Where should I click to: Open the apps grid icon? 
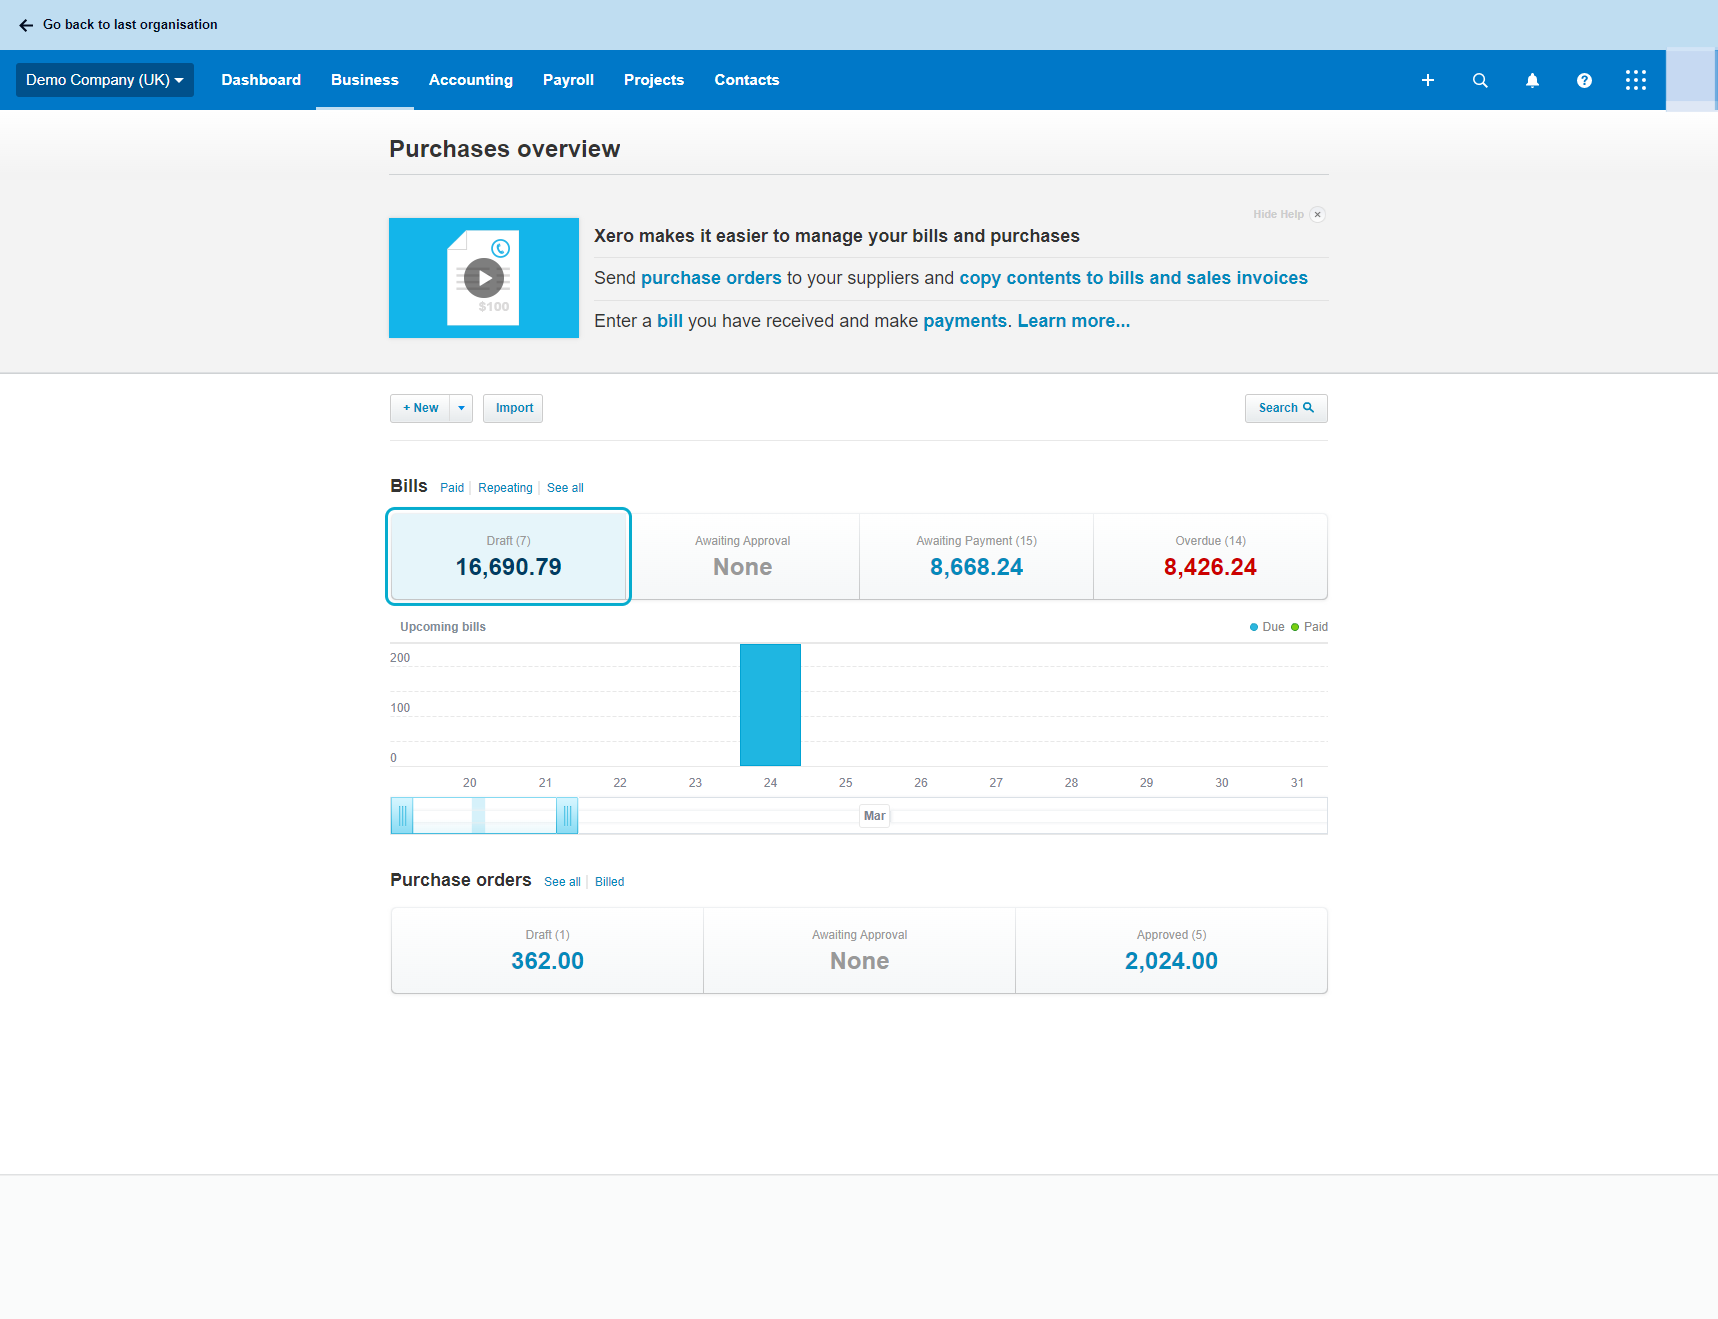pyautogui.click(x=1636, y=80)
